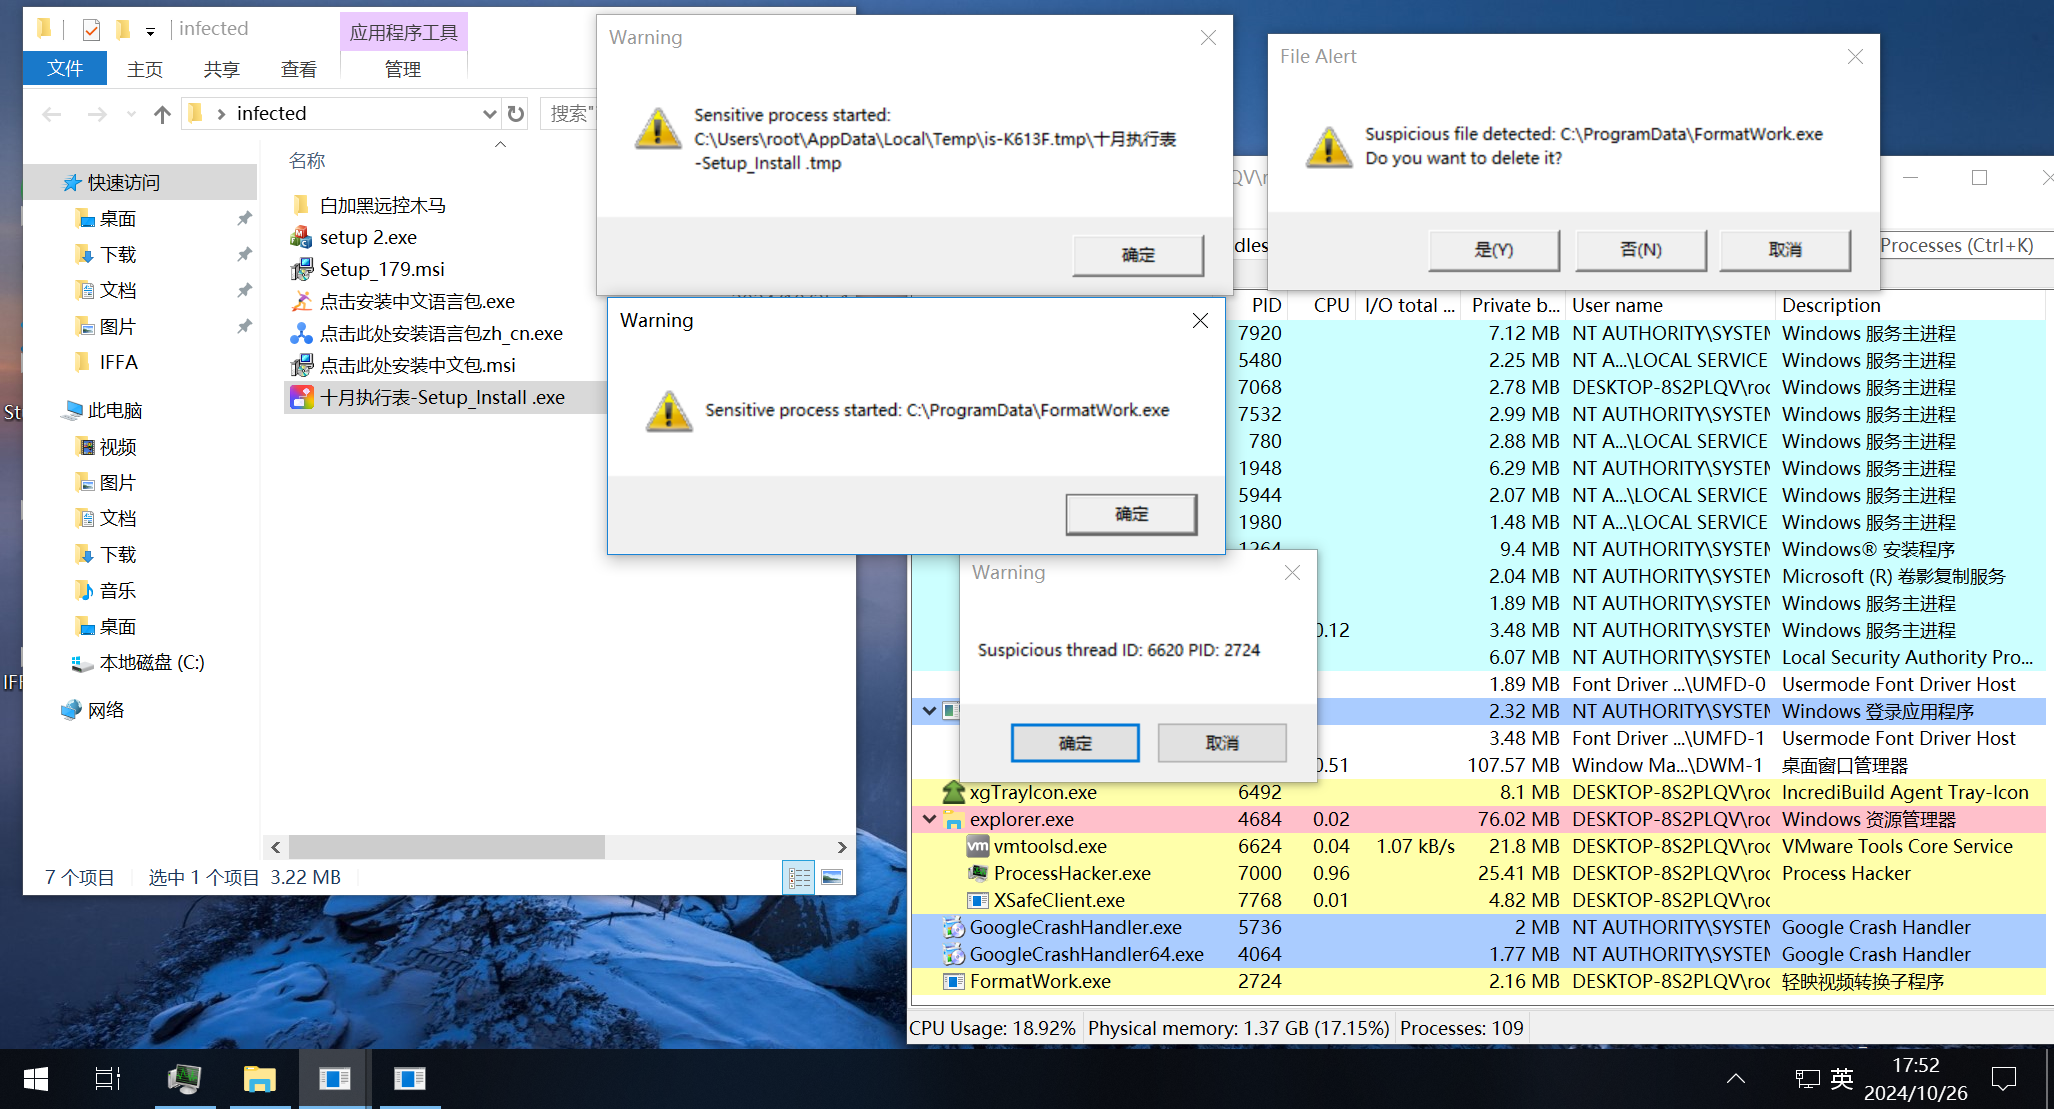Click the Explorer horizontal scrollbar thumb
This screenshot has height=1109, width=2054.
447,847
